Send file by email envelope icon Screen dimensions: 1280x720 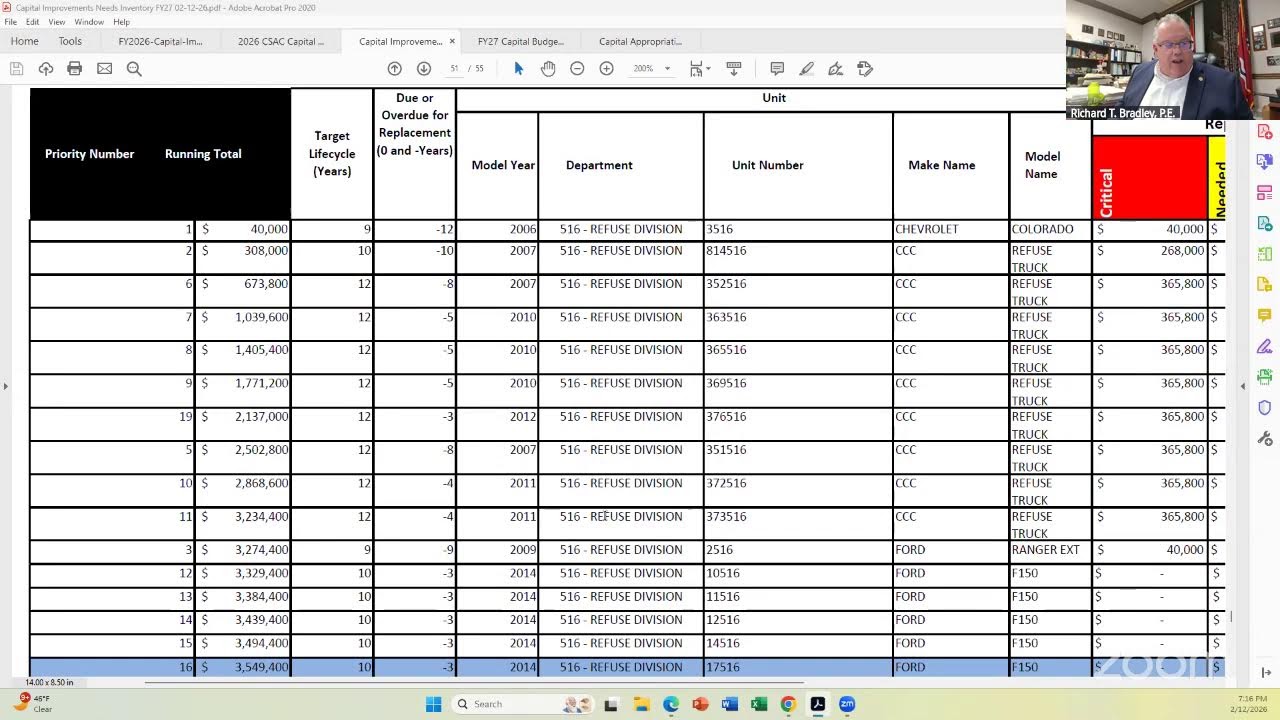[x=104, y=69]
